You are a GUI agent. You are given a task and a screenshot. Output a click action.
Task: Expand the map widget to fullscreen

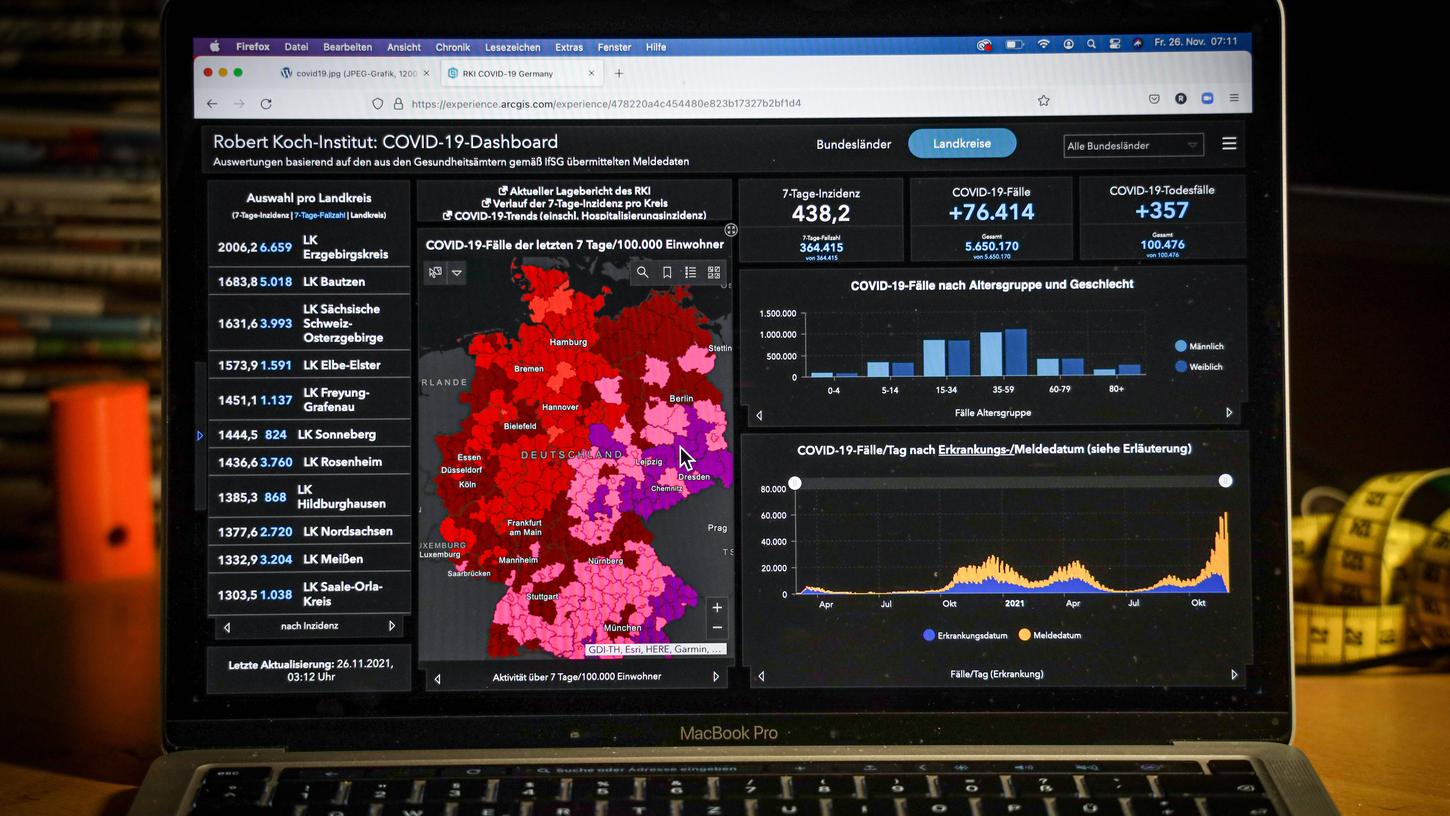[731, 230]
